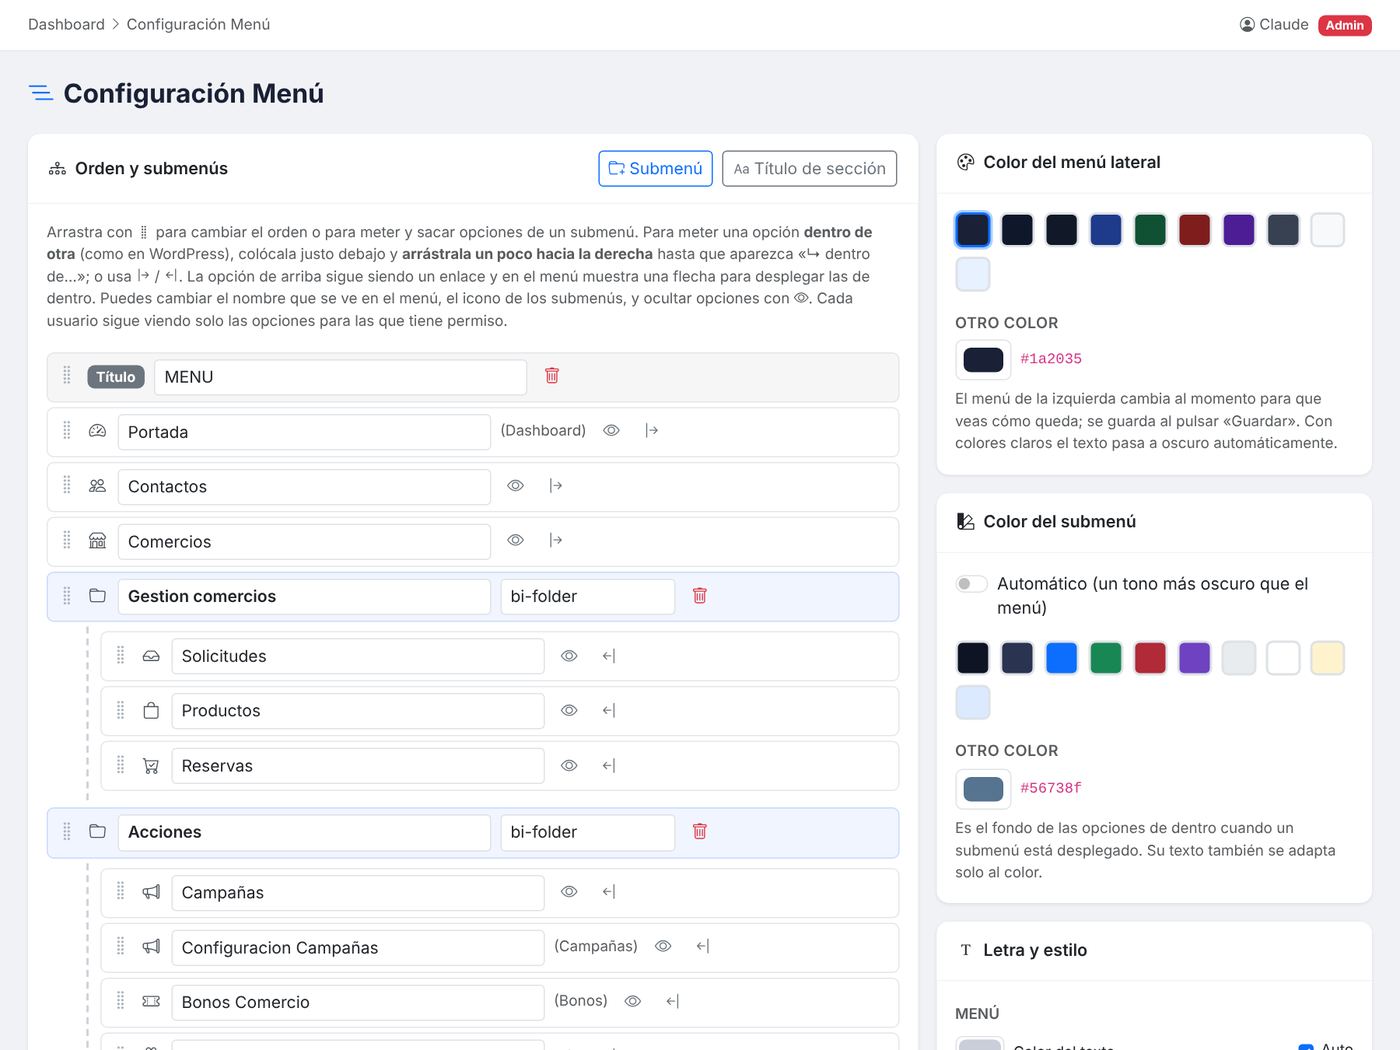Viewport: 1400px width, 1050px height.
Task: Add a Título de sección
Action: (810, 169)
